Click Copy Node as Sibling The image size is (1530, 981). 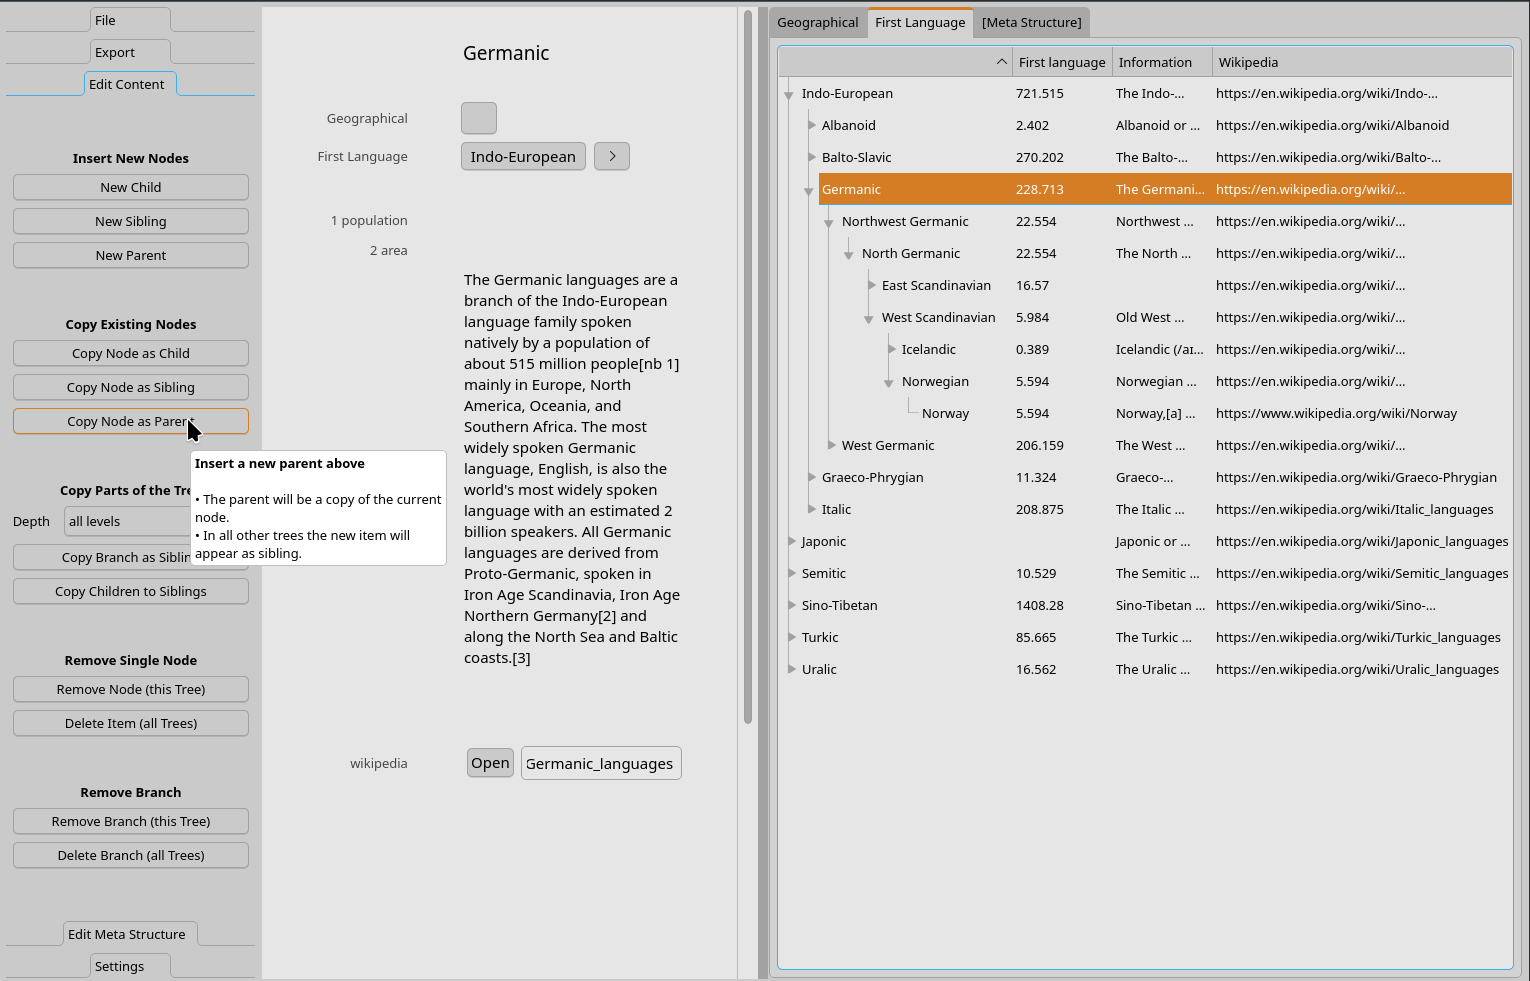pos(131,387)
